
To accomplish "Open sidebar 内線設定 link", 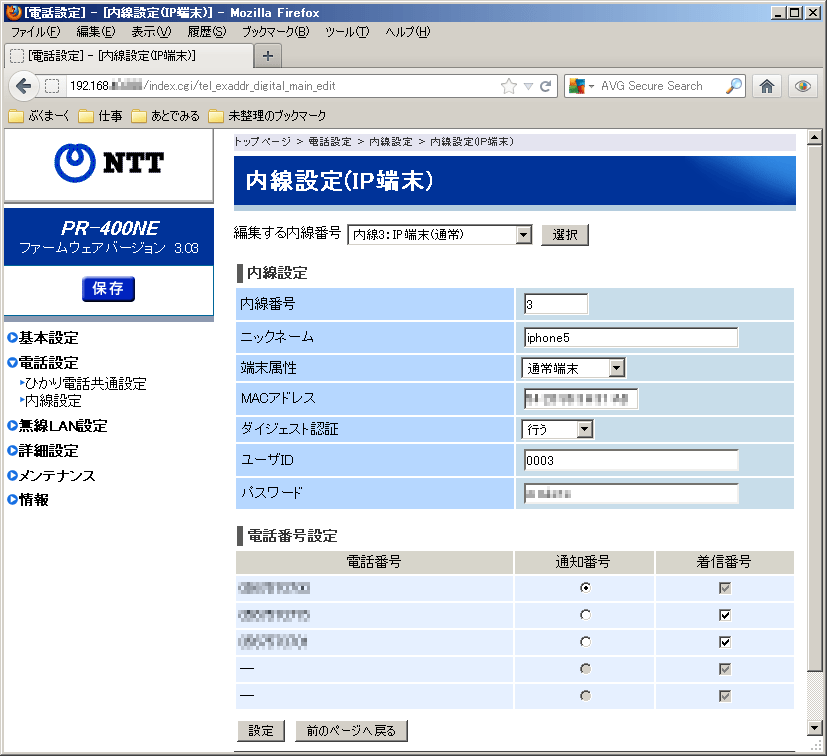I will point(51,401).
